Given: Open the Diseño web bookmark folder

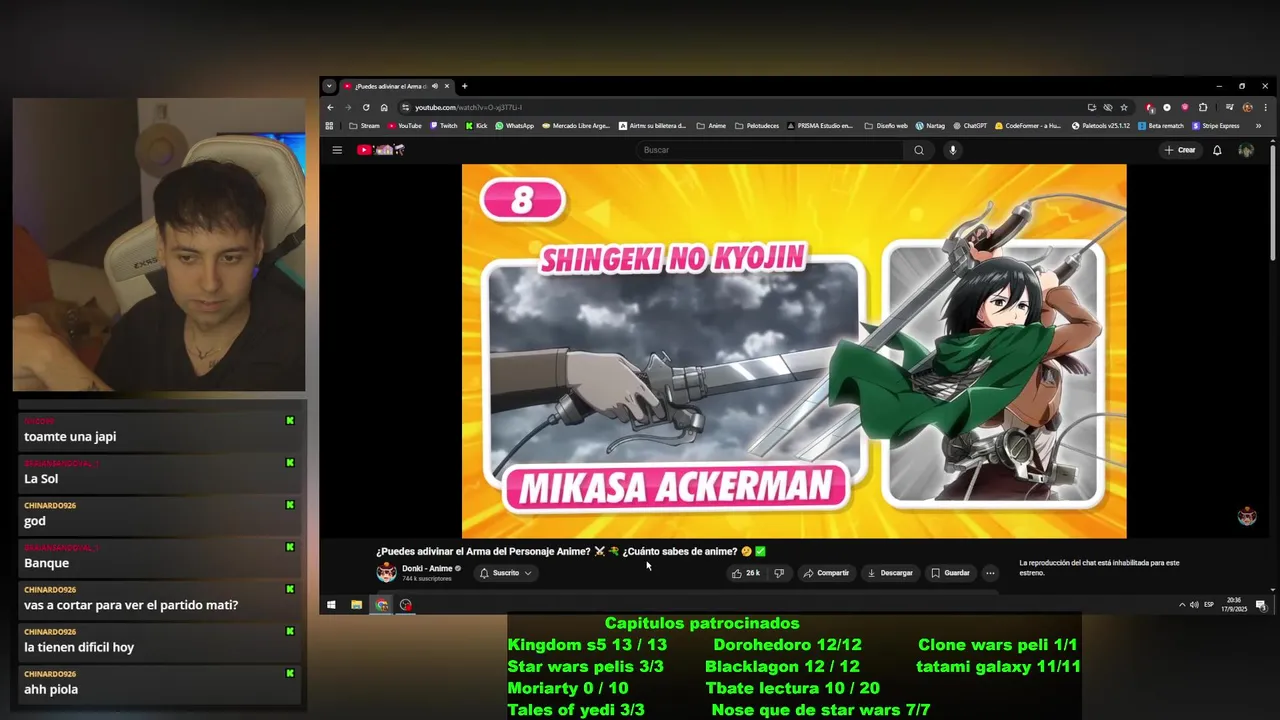Looking at the screenshot, I should 886,126.
